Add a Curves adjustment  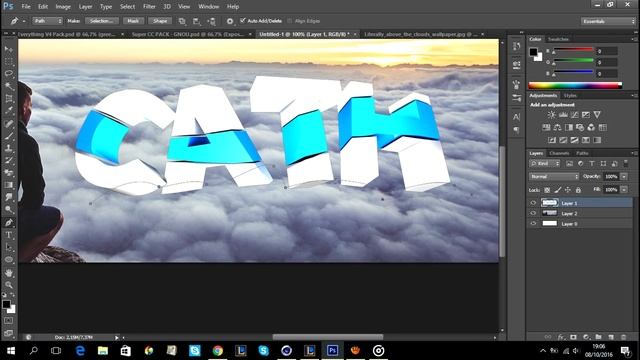pyautogui.click(x=574, y=115)
